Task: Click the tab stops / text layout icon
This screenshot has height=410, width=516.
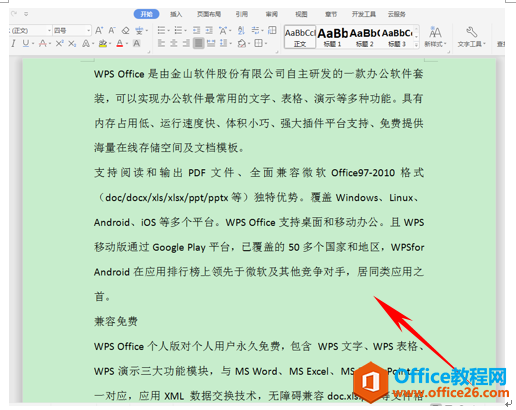Action: pos(272,30)
